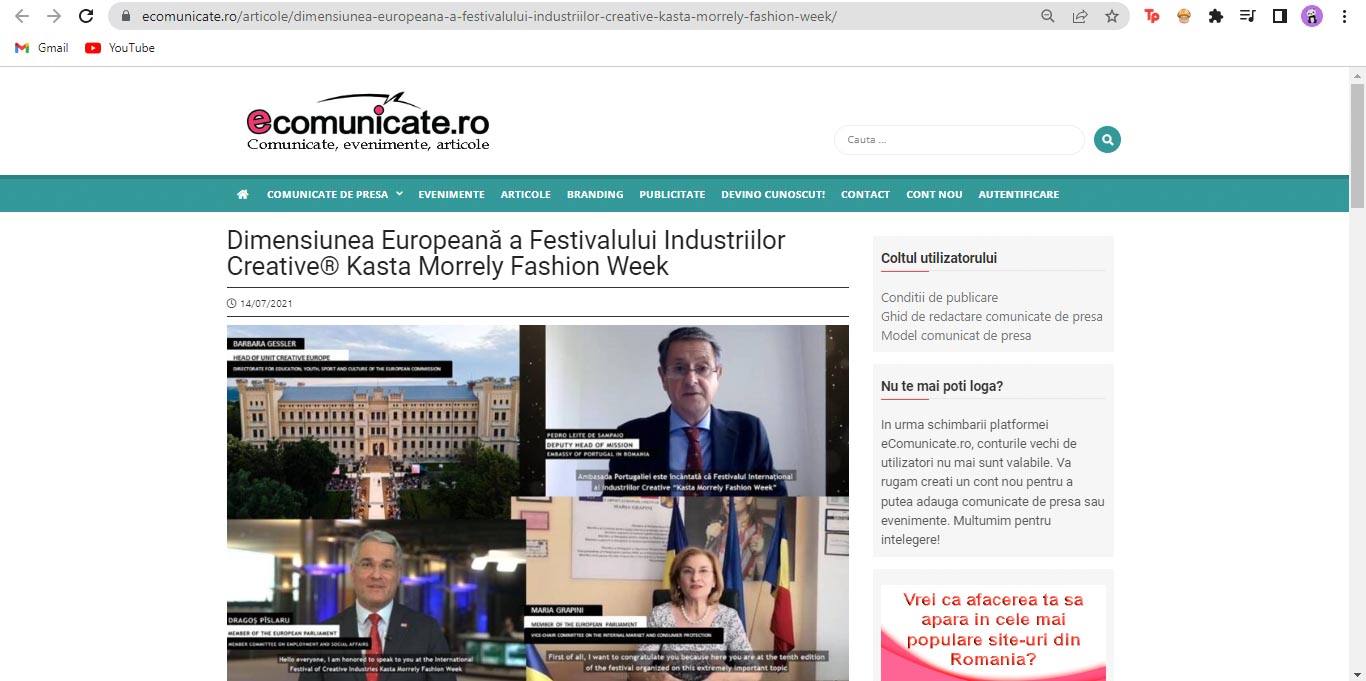This screenshot has width=1366, height=681.
Task: Go forward with the browser forward arrow
Action: 54,16
